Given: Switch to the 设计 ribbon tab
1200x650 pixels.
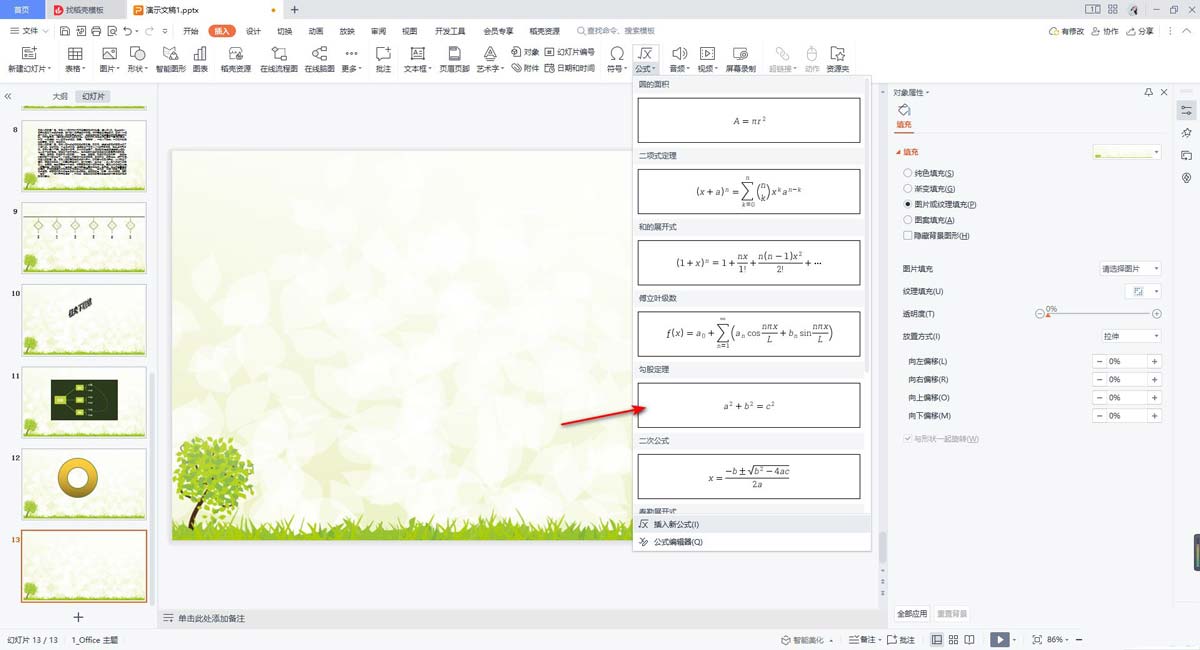Looking at the screenshot, I should coord(253,31).
